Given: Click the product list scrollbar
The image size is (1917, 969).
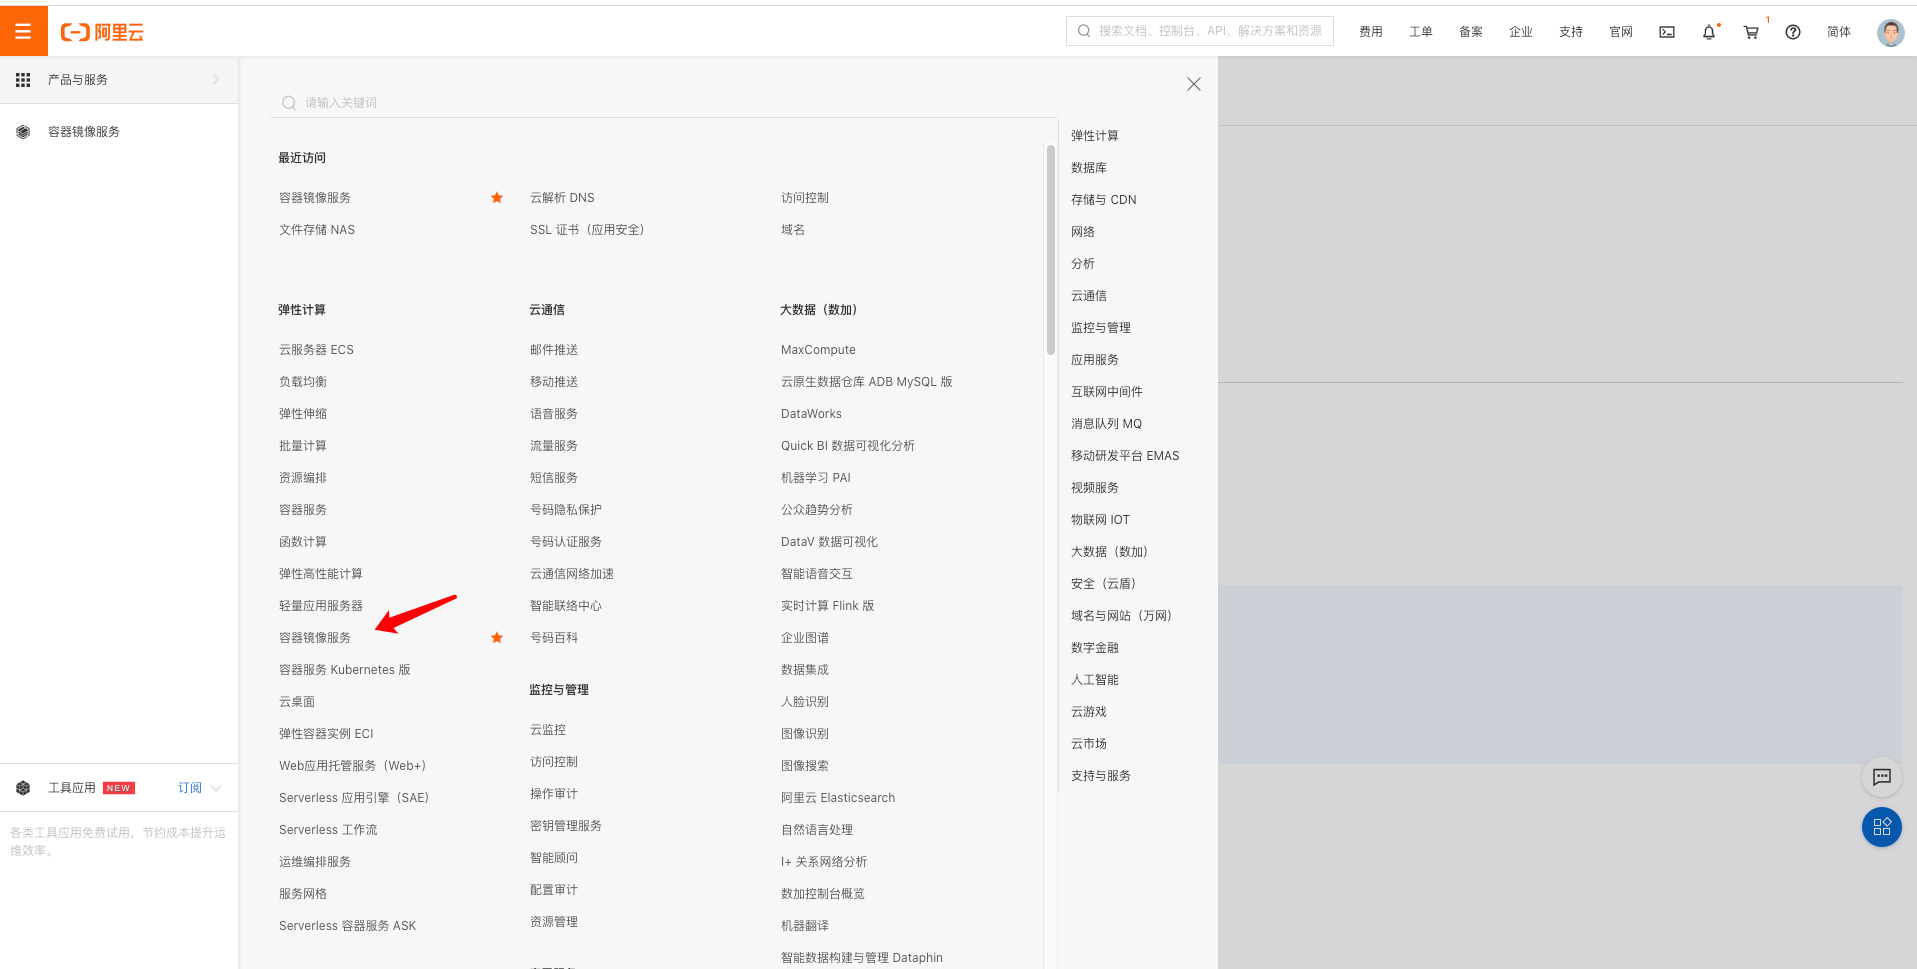Looking at the screenshot, I should tap(1051, 250).
